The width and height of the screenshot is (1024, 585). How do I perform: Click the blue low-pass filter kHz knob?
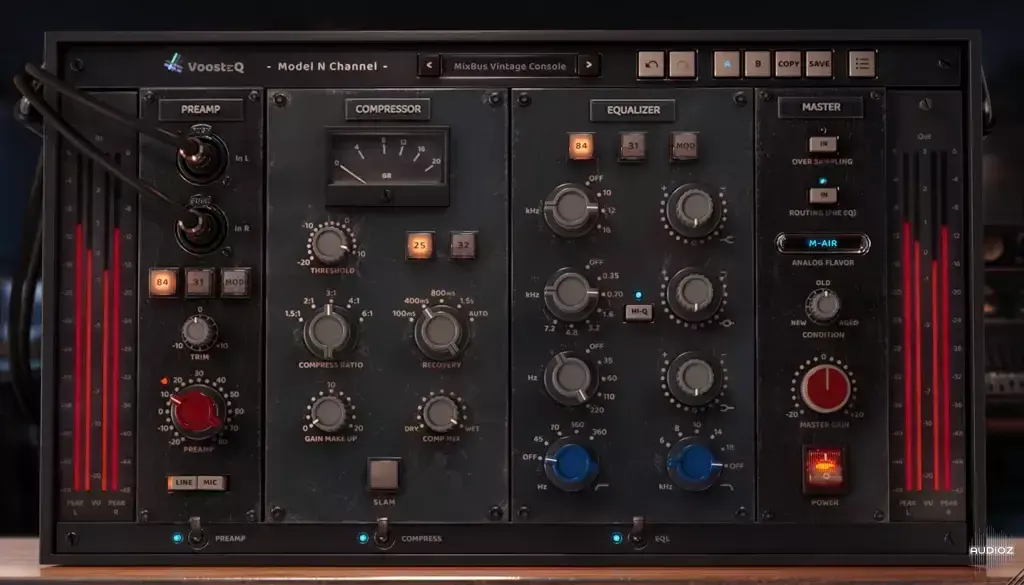tap(694, 464)
